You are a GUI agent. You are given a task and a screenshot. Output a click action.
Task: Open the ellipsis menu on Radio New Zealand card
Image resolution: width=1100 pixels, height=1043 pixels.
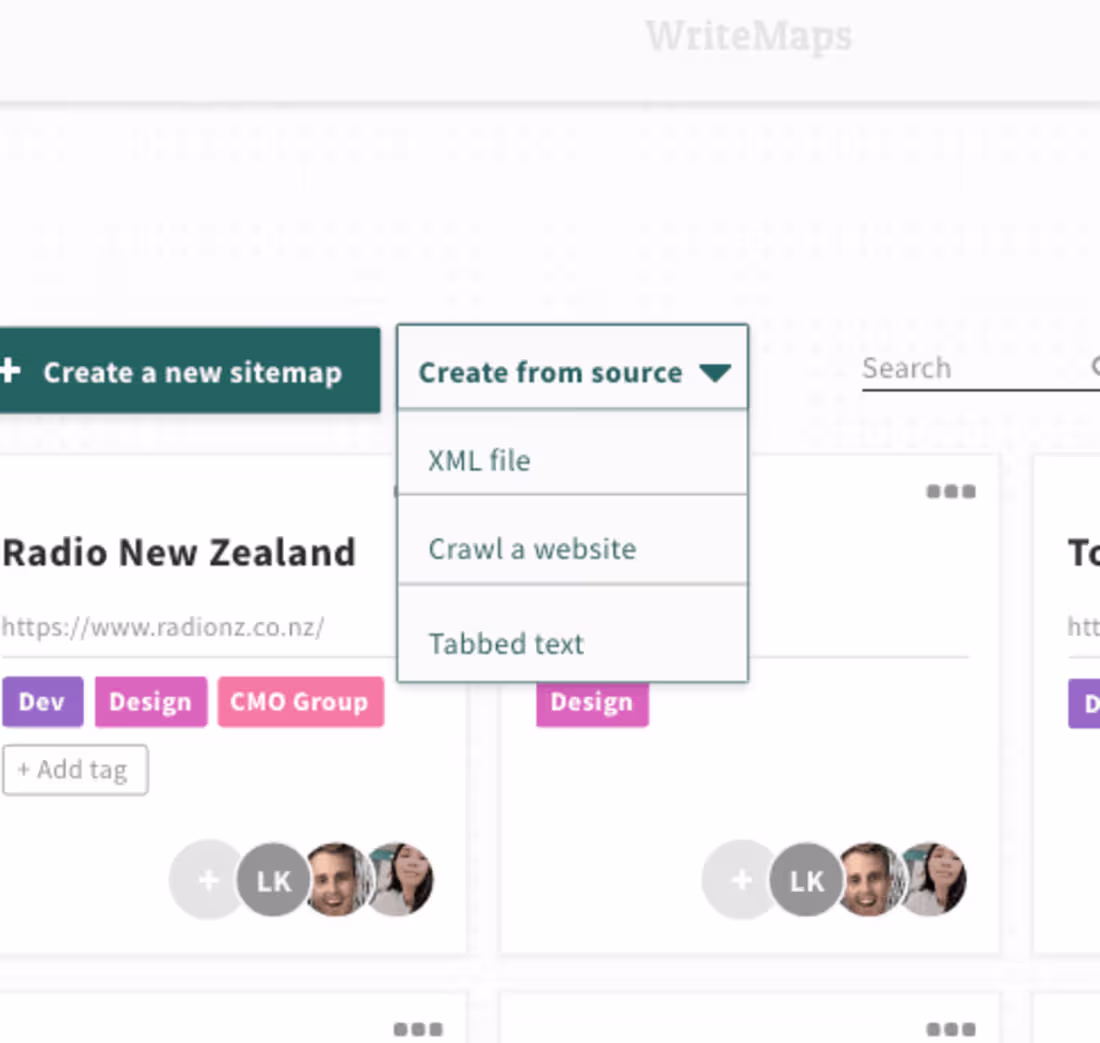click(418, 491)
